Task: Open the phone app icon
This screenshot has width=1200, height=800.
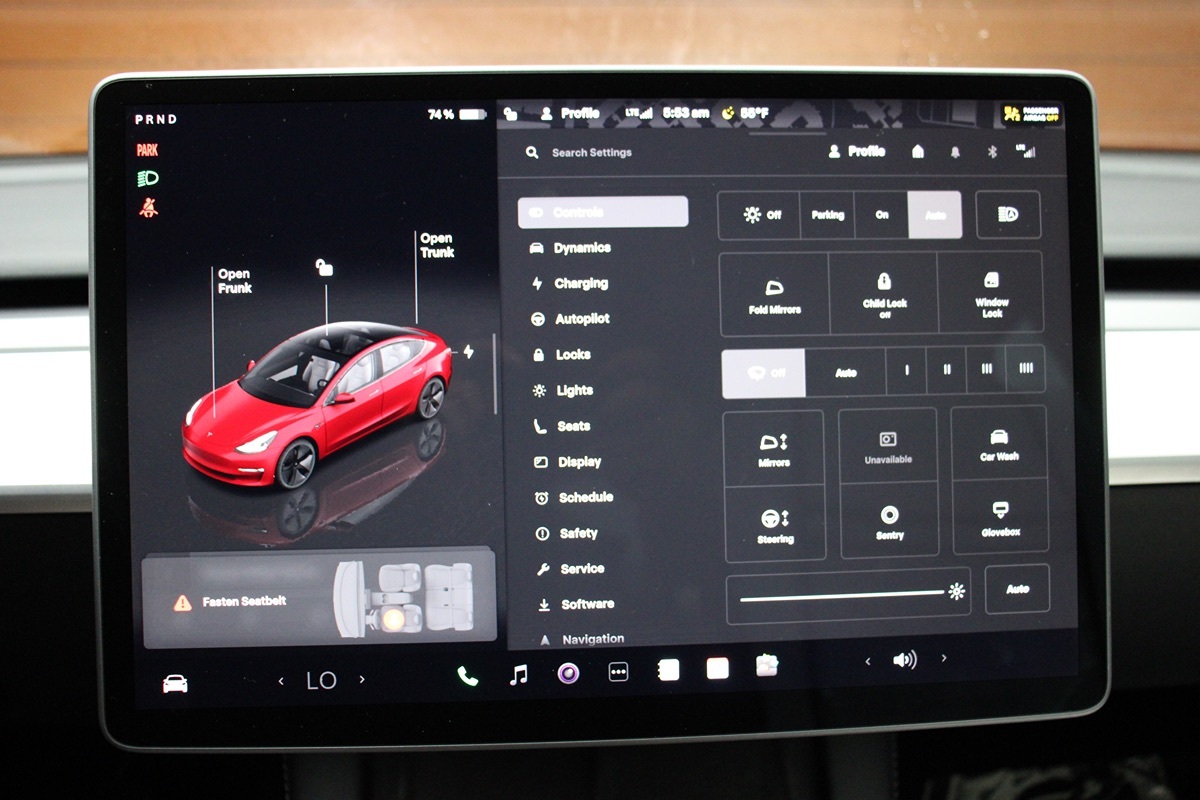Action: coord(467,675)
